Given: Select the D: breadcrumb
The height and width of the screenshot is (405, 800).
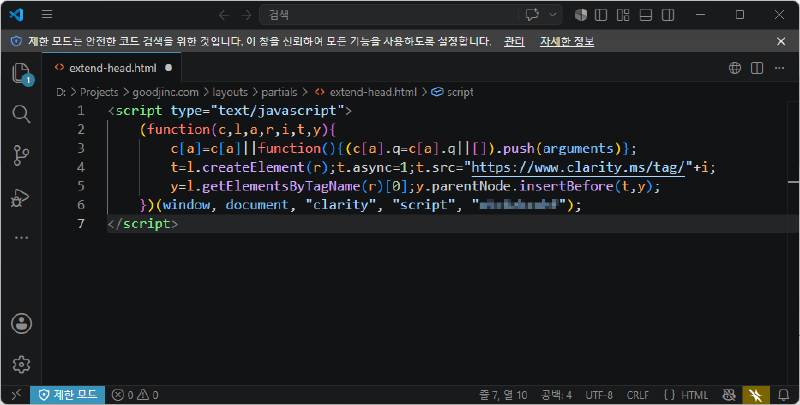Looking at the screenshot, I should pos(61,92).
